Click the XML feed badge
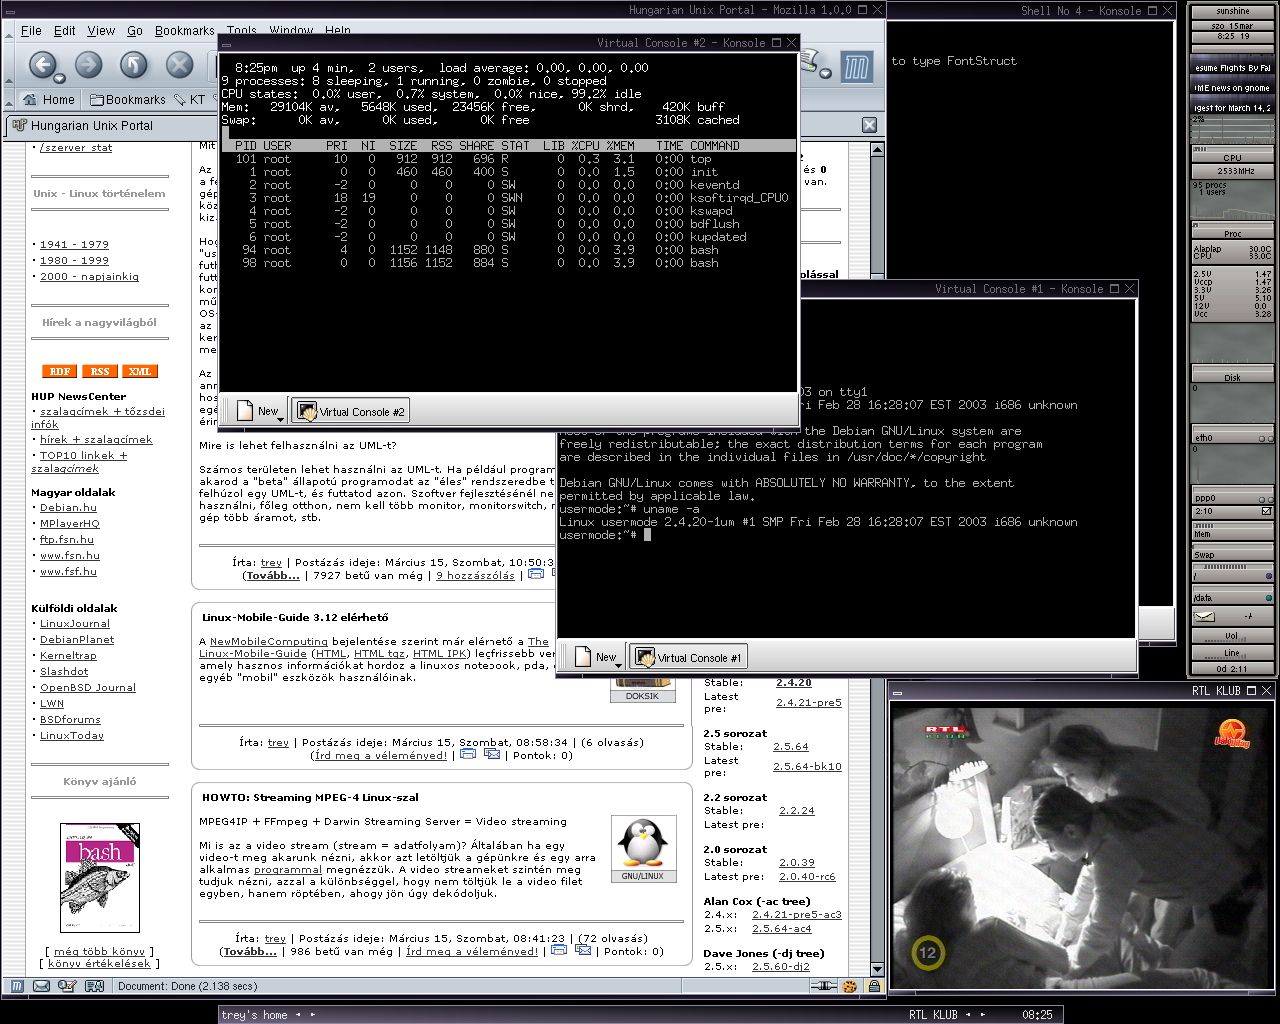This screenshot has width=1280, height=1024. 140,371
